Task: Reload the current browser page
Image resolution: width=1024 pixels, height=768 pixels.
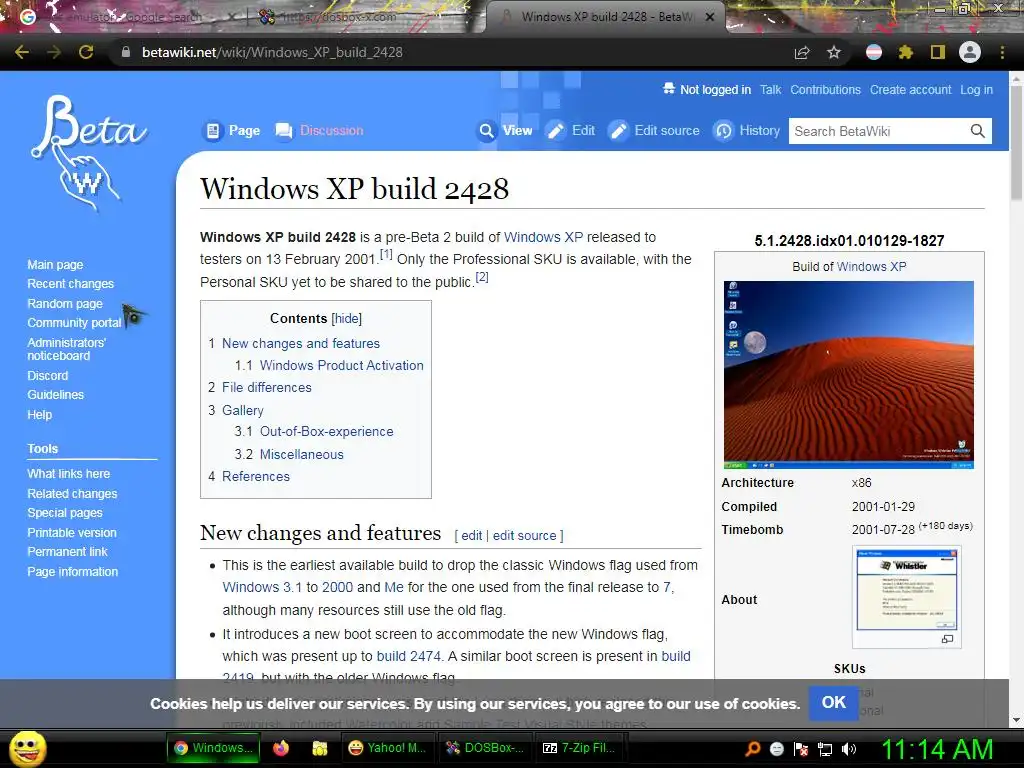Action: pos(86,52)
